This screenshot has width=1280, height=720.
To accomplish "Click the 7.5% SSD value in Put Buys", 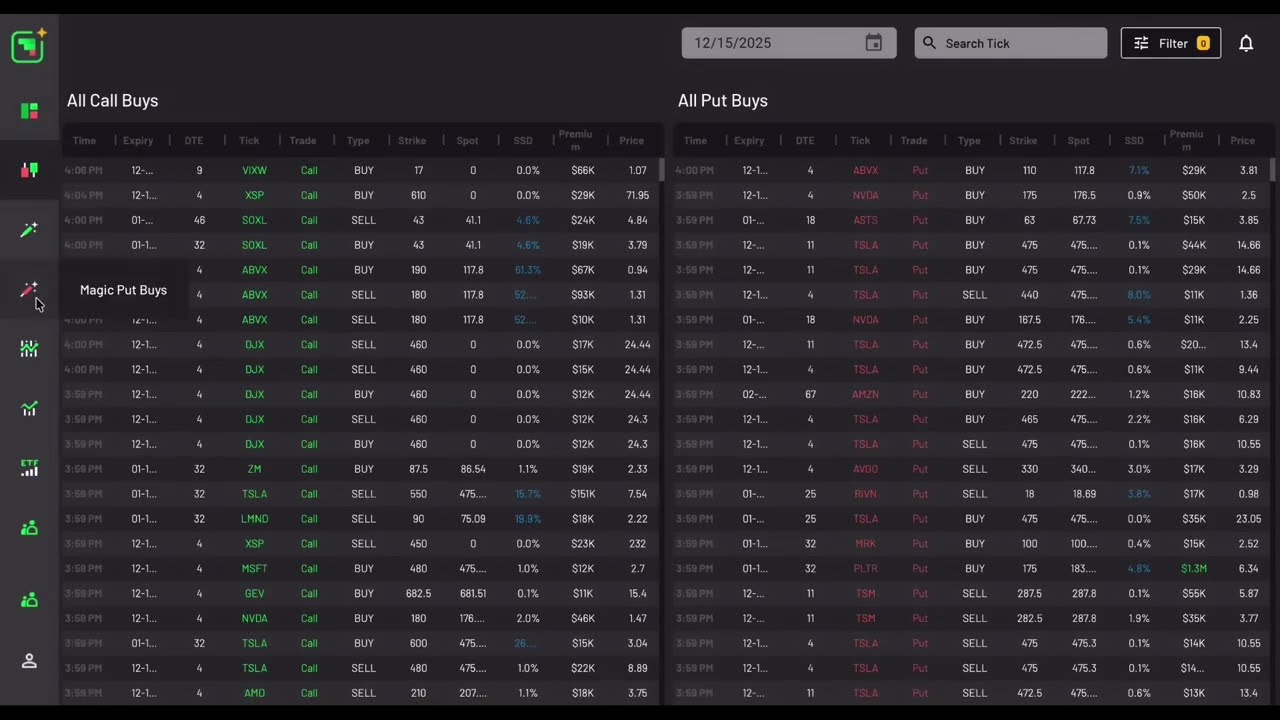I will pos(1139,220).
